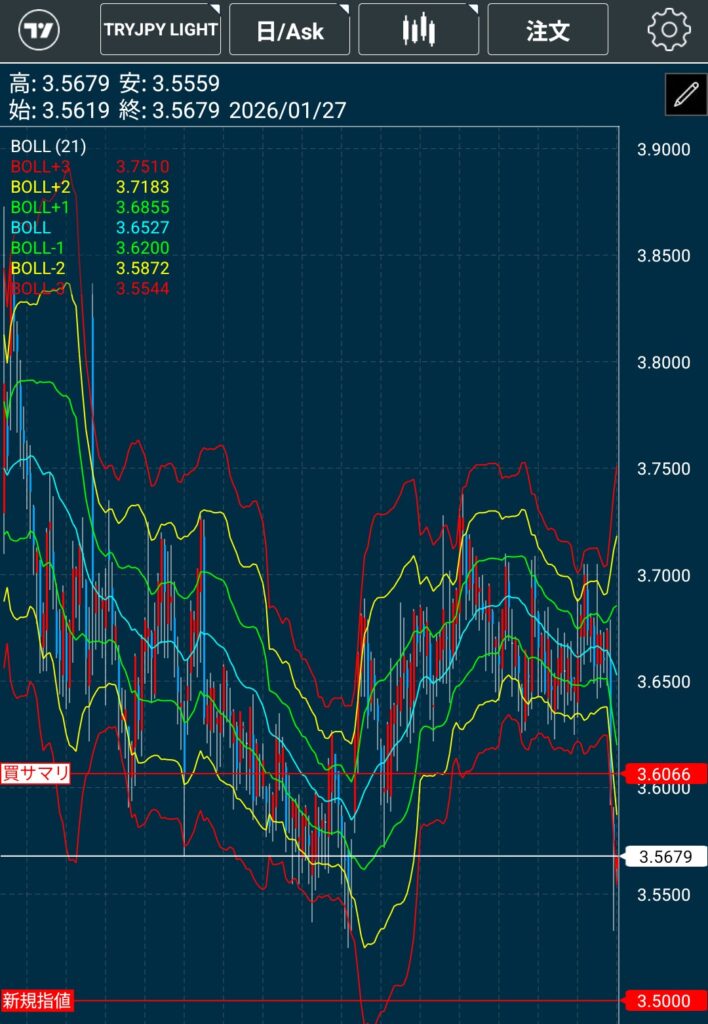
Task: Open the settings gear icon
Action: 668,30
